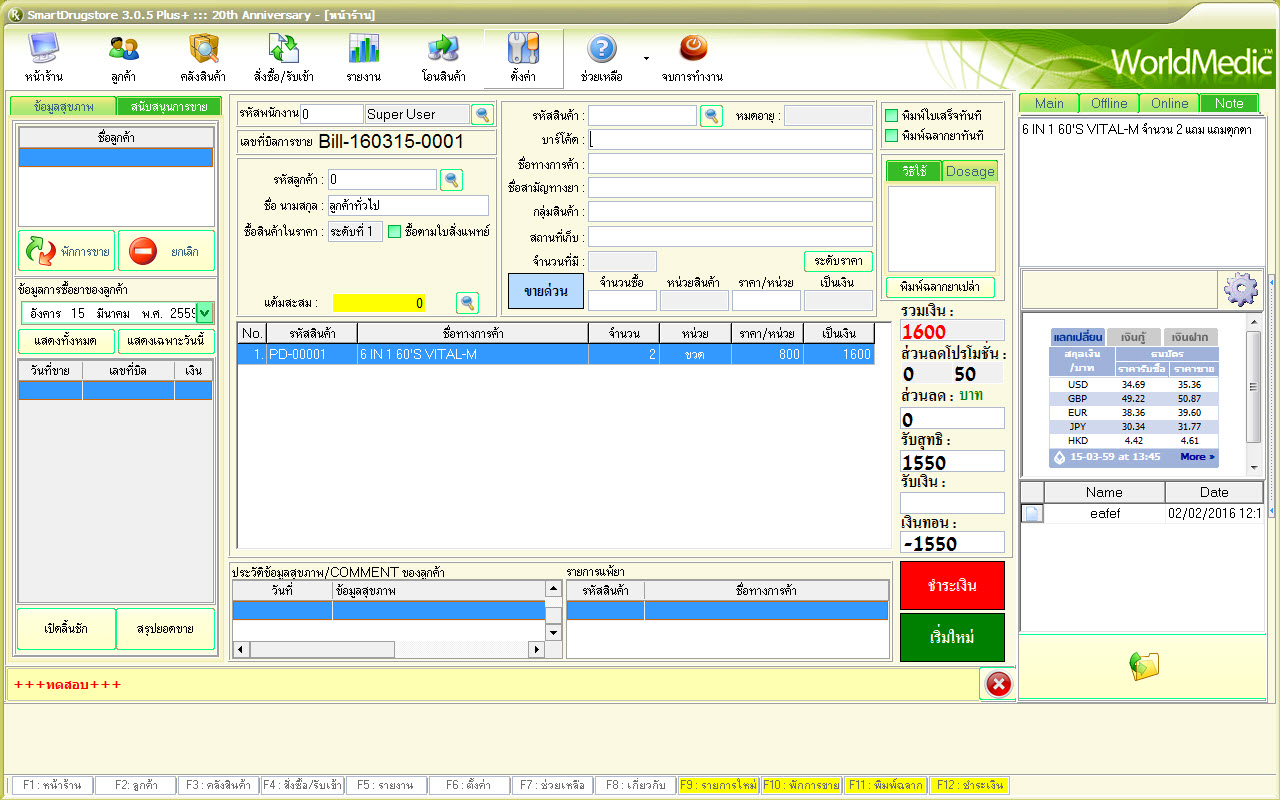
Task: Check the ซื้อตามใบสั่งแพทย์ checkbox
Action: pyautogui.click(x=394, y=231)
